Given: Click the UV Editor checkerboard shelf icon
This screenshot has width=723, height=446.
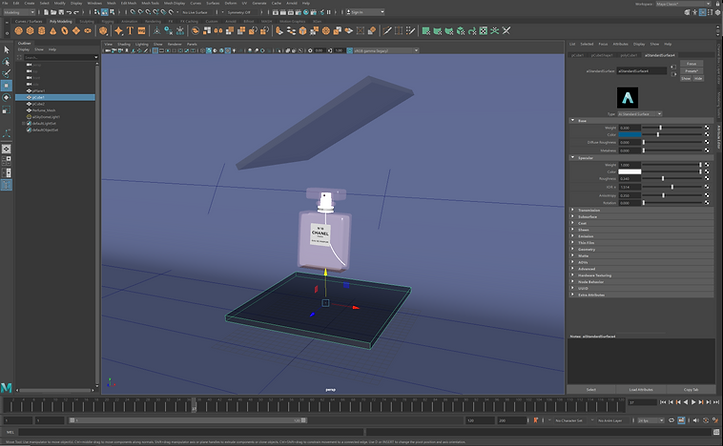Looking at the screenshot, I should 483,31.
